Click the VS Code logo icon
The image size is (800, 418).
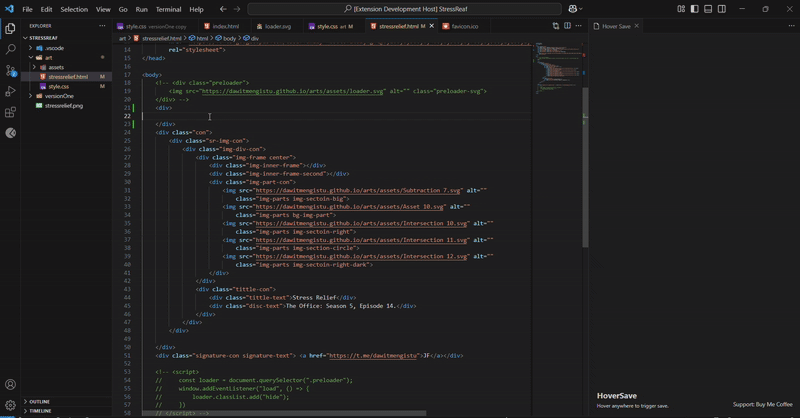tap(9, 9)
